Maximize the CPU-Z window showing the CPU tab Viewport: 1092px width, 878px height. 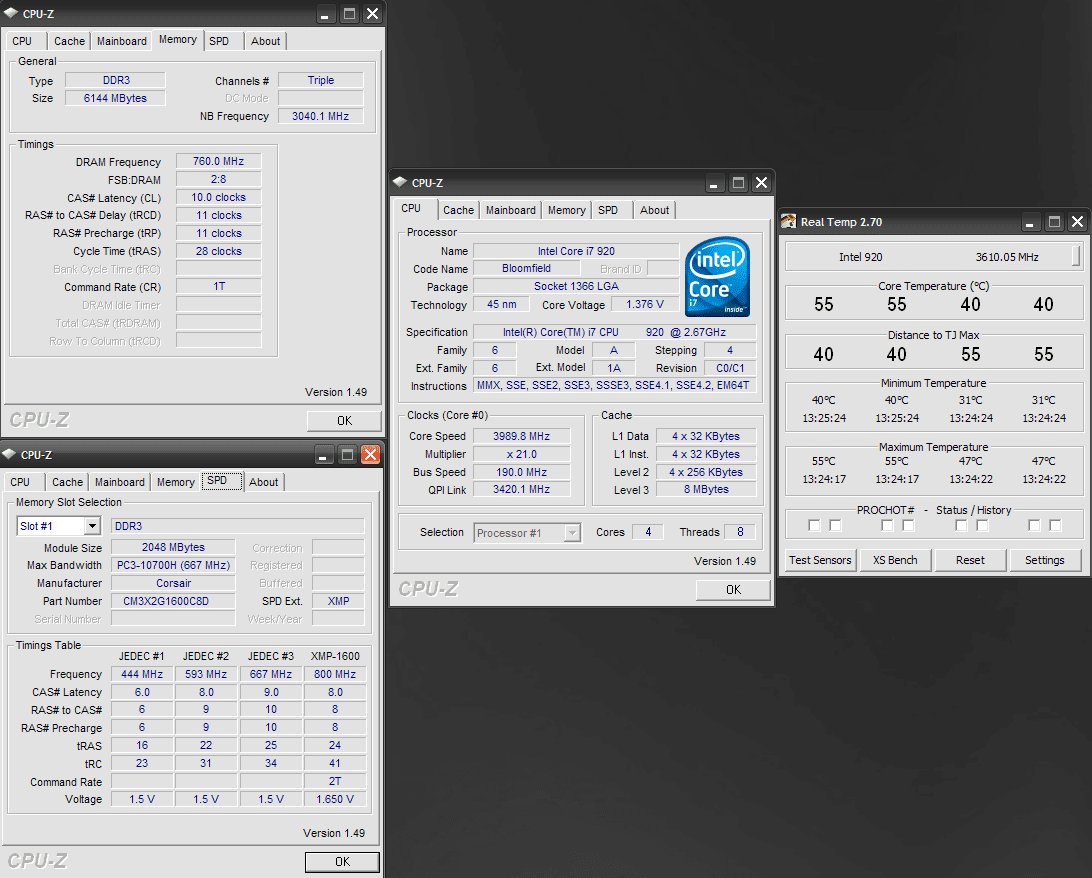click(x=738, y=182)
